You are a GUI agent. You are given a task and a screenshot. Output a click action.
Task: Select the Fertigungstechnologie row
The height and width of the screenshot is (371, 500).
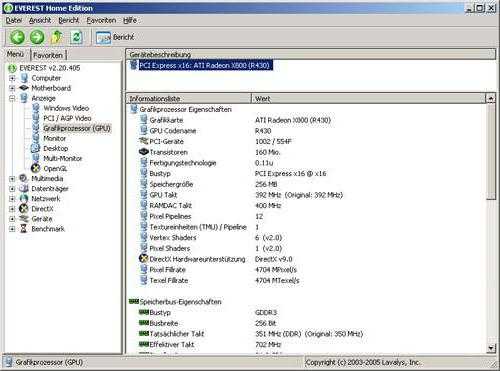pyautogui.click(x=306, y=163)
